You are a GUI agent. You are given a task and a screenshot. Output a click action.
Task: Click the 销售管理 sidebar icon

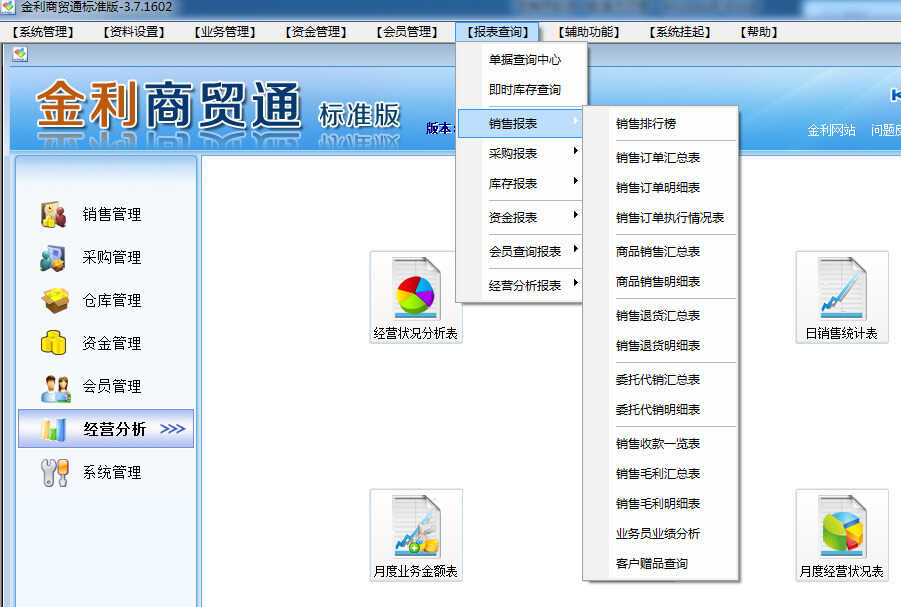pos(54,214)
